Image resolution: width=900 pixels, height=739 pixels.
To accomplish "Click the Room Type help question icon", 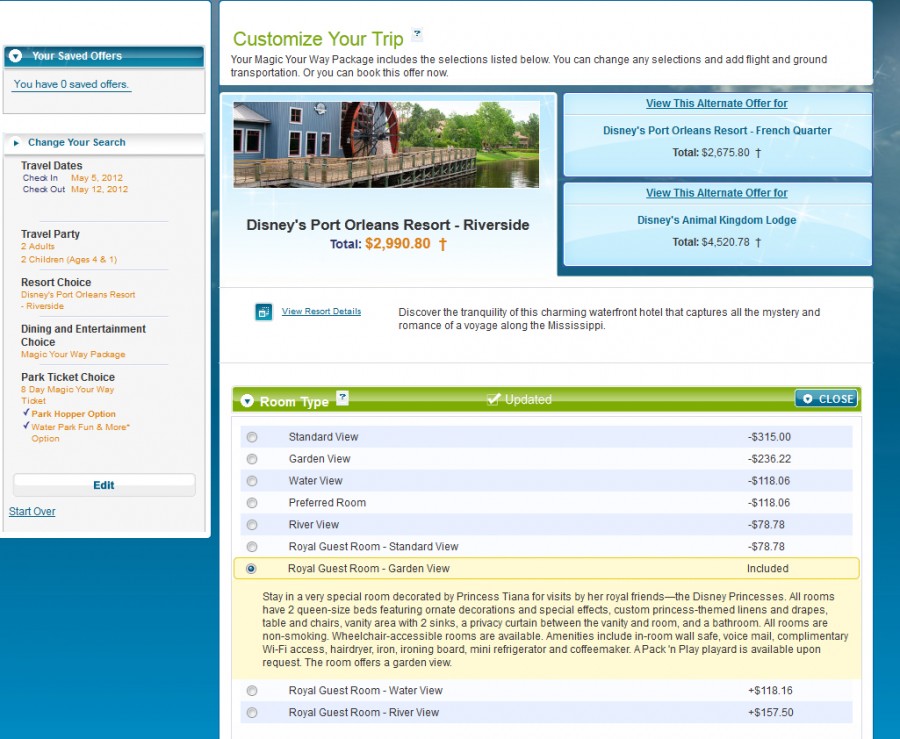I will (342, 398).
